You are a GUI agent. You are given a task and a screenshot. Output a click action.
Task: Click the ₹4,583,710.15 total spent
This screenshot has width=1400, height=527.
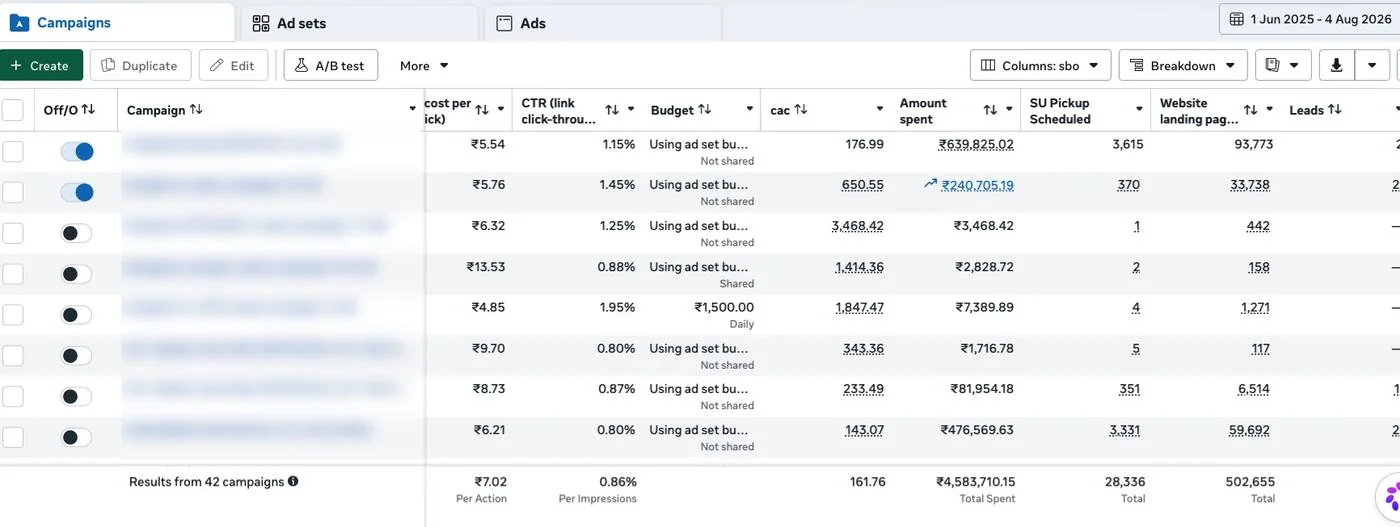point(975,482)
